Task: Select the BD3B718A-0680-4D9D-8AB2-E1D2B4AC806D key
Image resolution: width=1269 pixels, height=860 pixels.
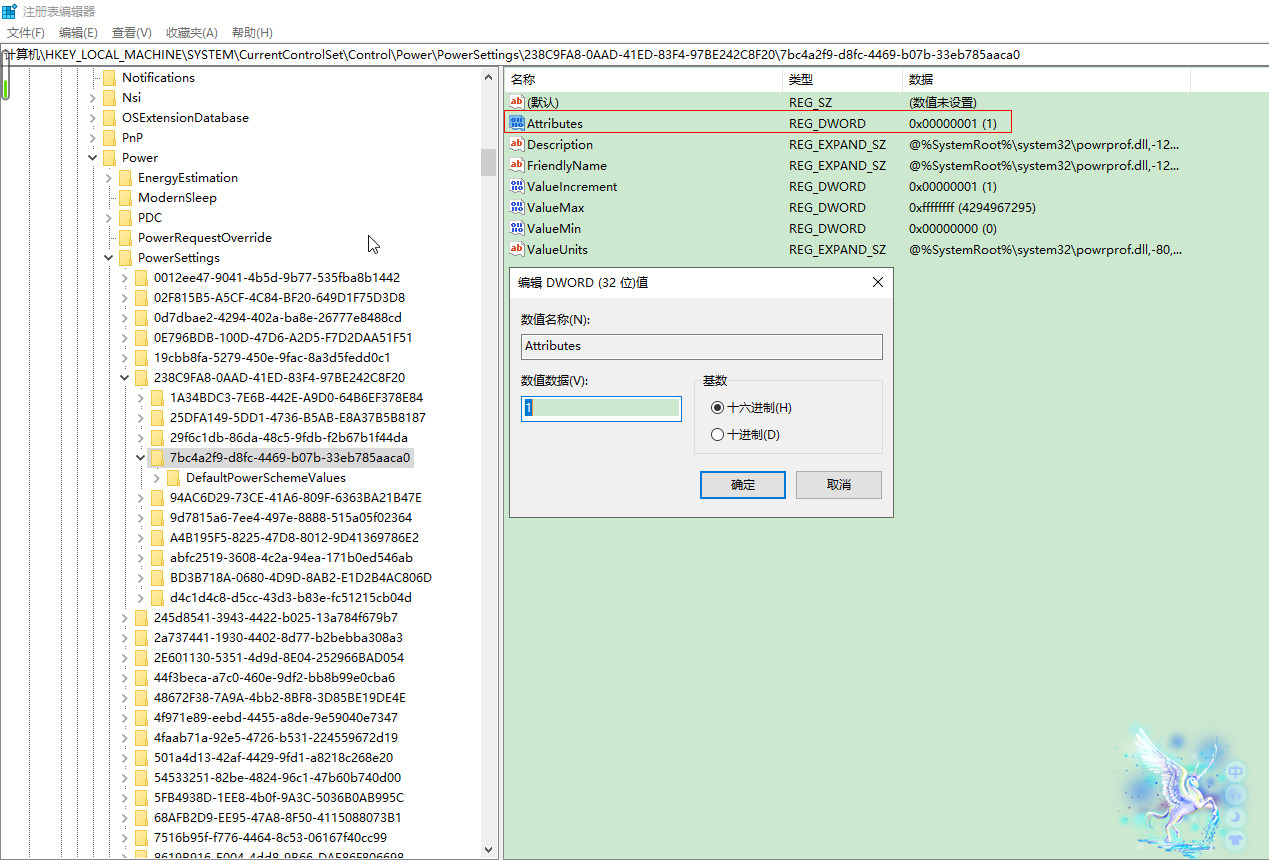Action: coord(300,577)
